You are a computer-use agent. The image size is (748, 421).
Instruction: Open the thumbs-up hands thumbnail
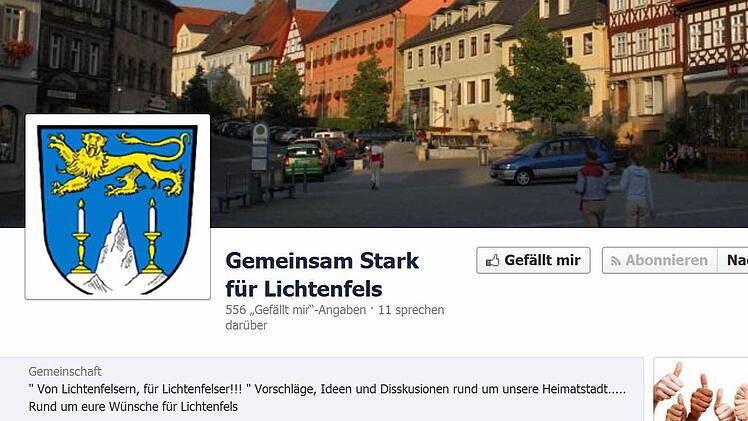tap(701, 389)
